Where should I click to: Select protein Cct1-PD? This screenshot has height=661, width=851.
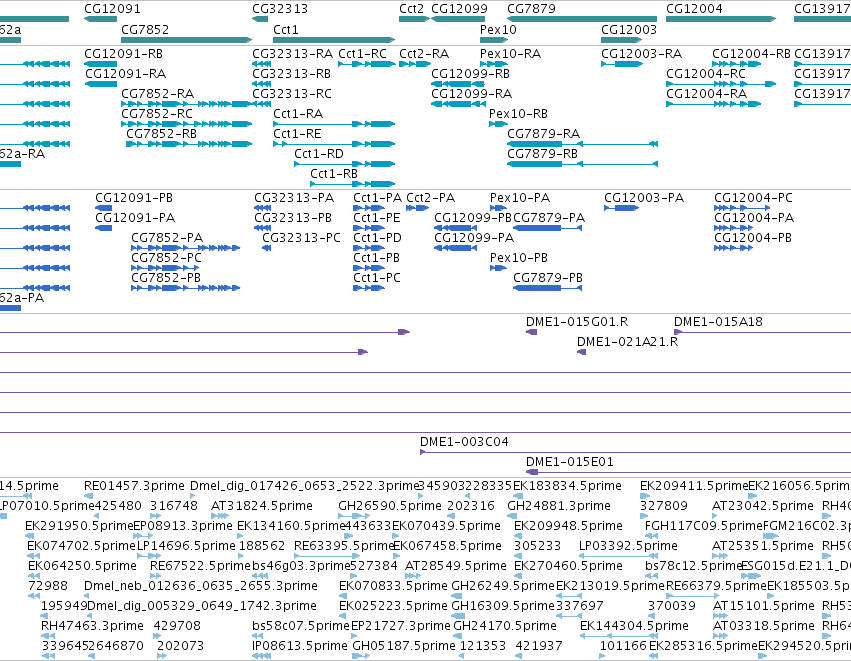point(377,238)
